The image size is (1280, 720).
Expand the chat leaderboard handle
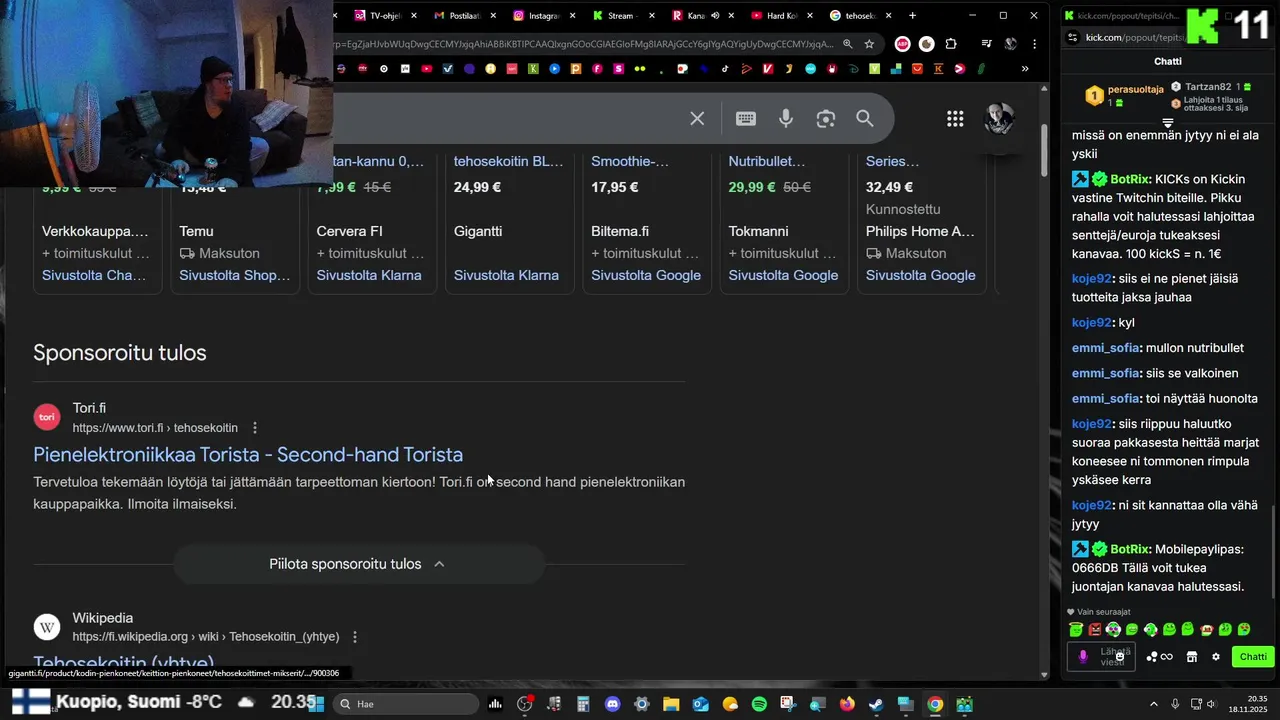tap(1167, 123)
